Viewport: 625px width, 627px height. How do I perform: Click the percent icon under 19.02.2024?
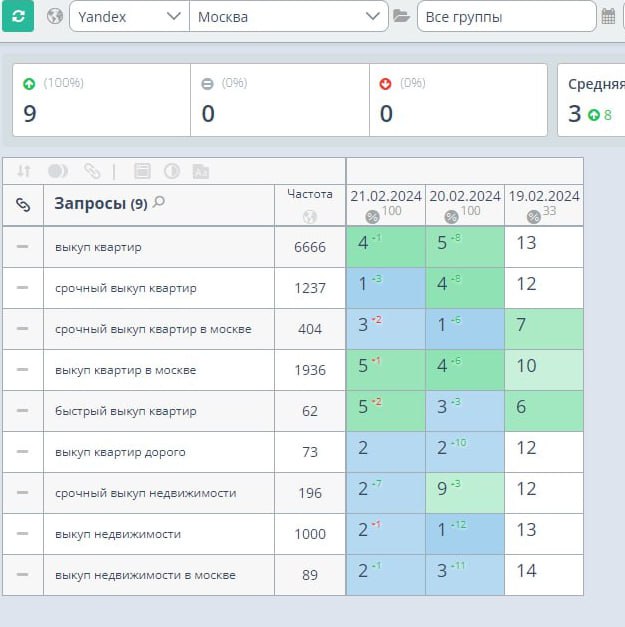click(x=534, y=217)
